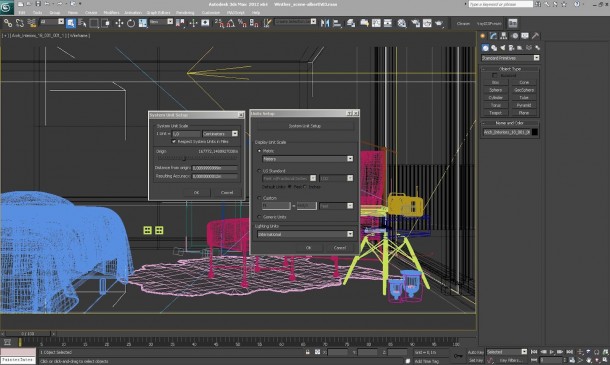Image resolution: width=610 pixels, height=365 pixels.
Task: Open the reference coordinate system dropdown
Action: click(161, 22)
